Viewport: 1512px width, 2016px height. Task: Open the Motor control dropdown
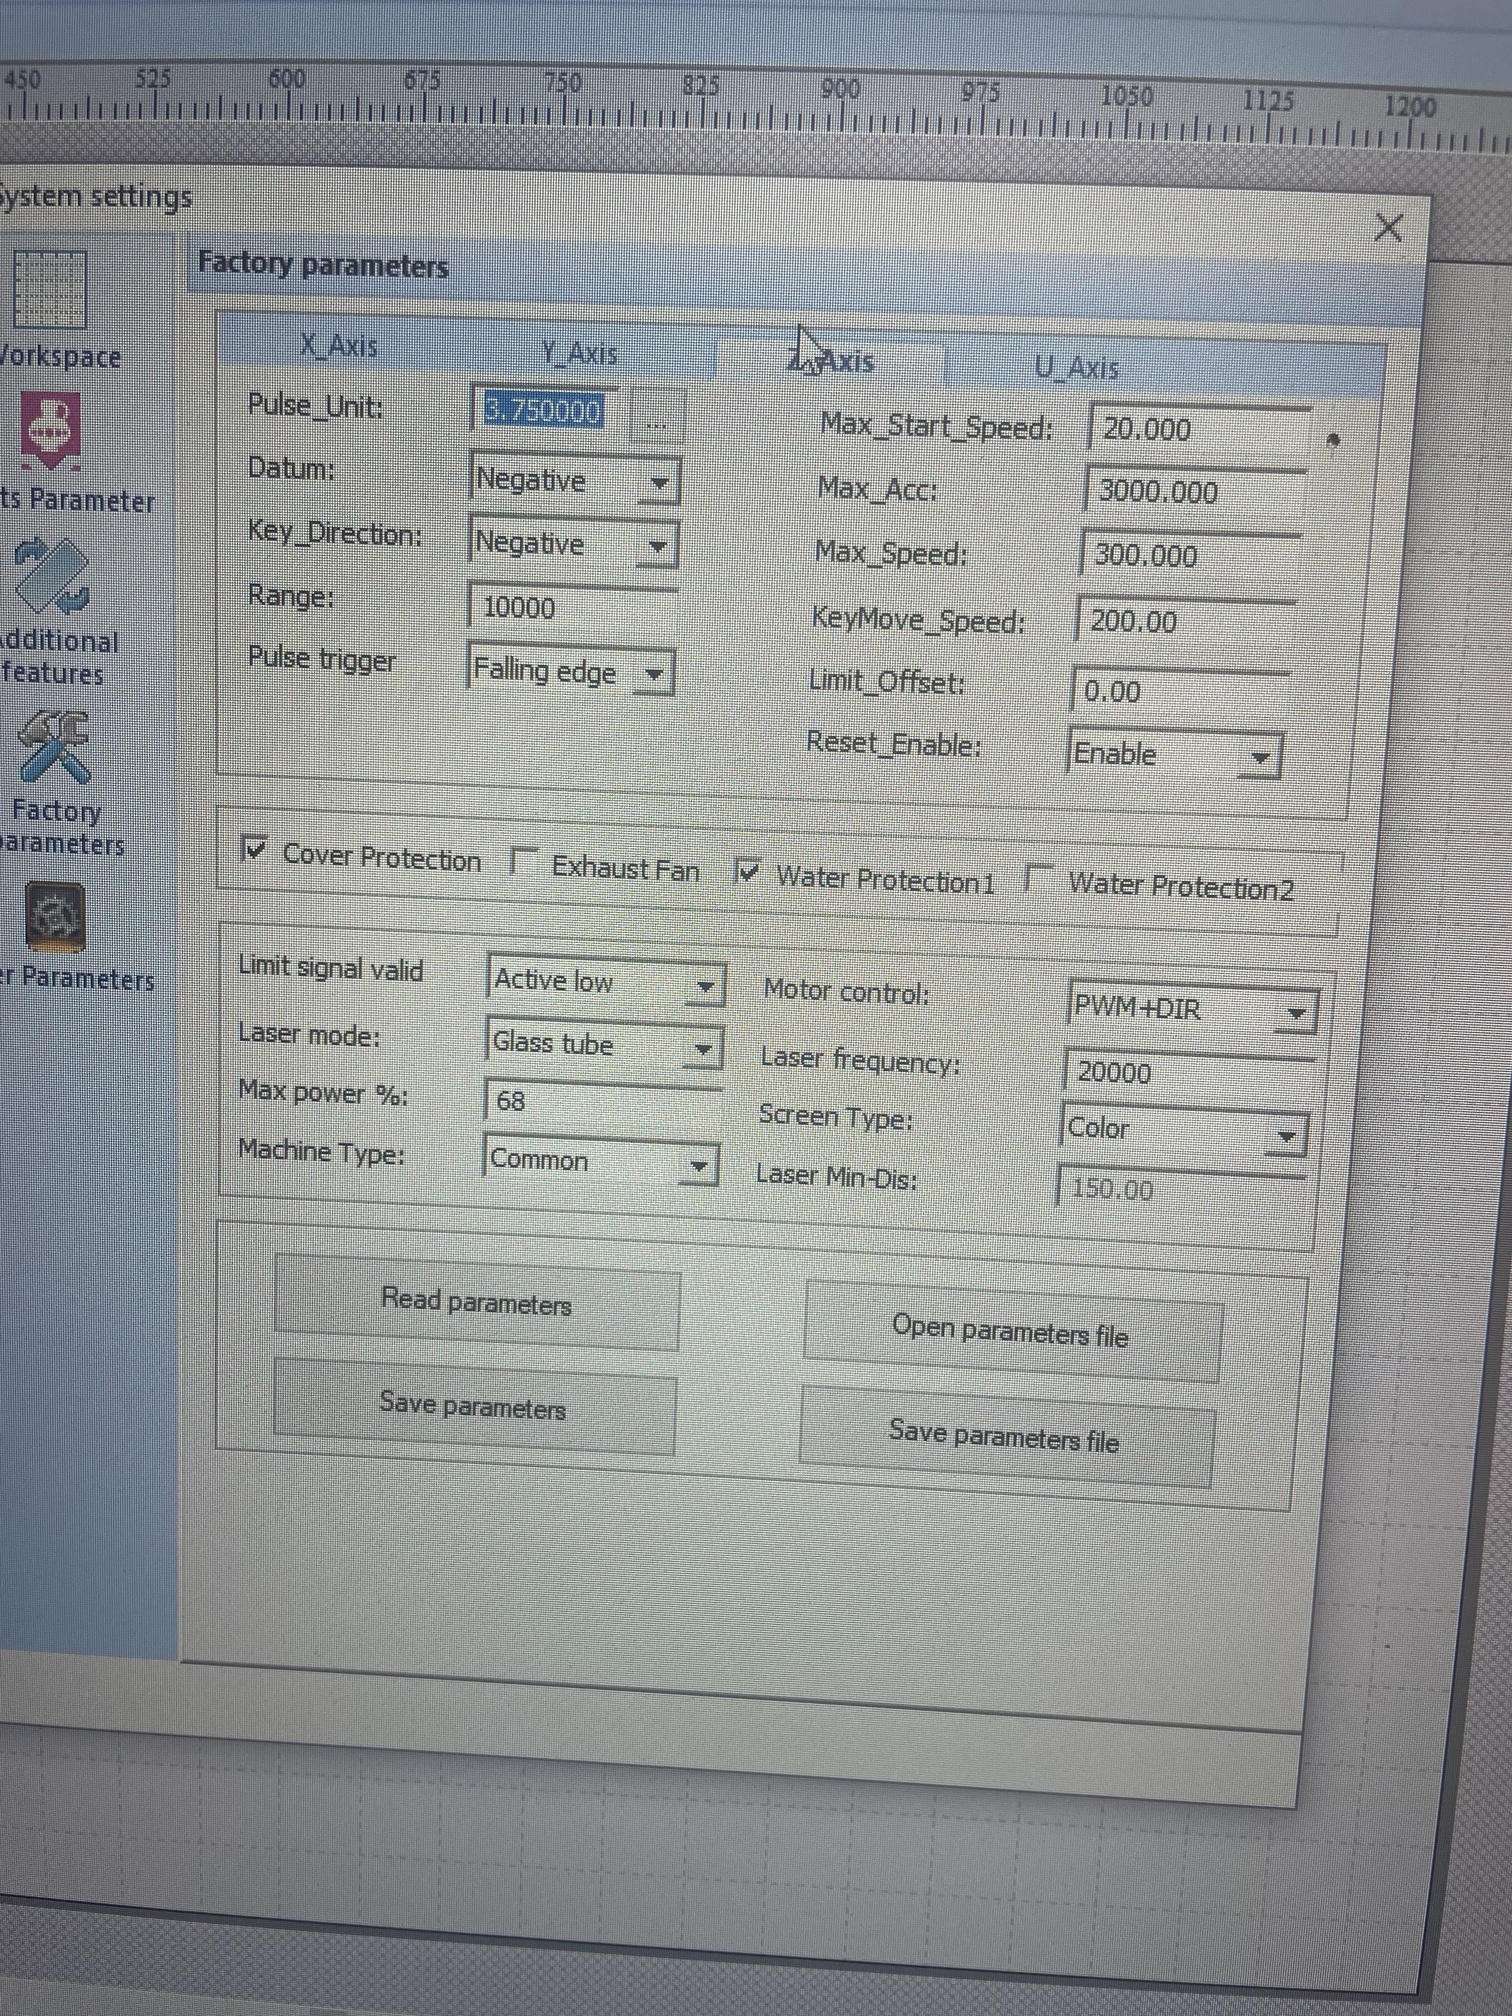tap(1295, 1014)
